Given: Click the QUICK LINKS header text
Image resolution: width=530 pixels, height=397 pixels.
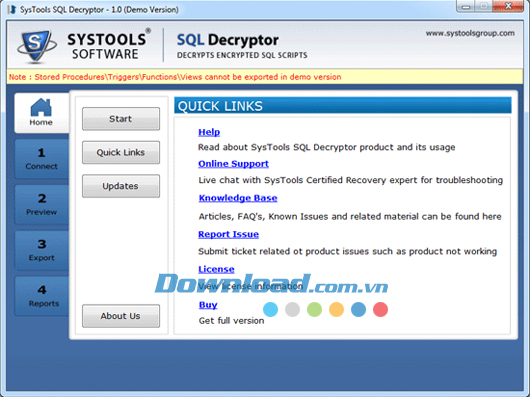Looking at the screenshot, I should click(x=220, y=106).
